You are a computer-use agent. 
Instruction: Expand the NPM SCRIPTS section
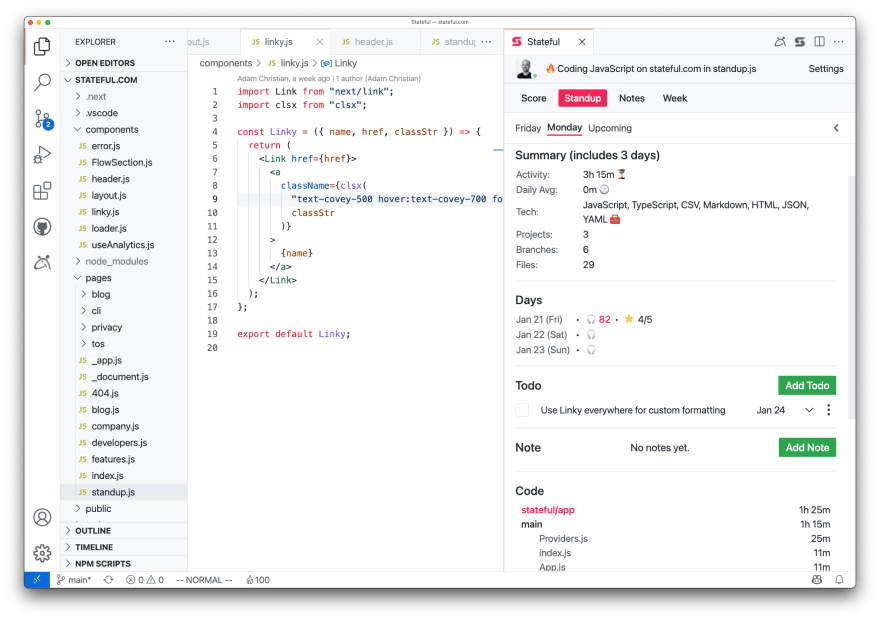tap(124, 563)
